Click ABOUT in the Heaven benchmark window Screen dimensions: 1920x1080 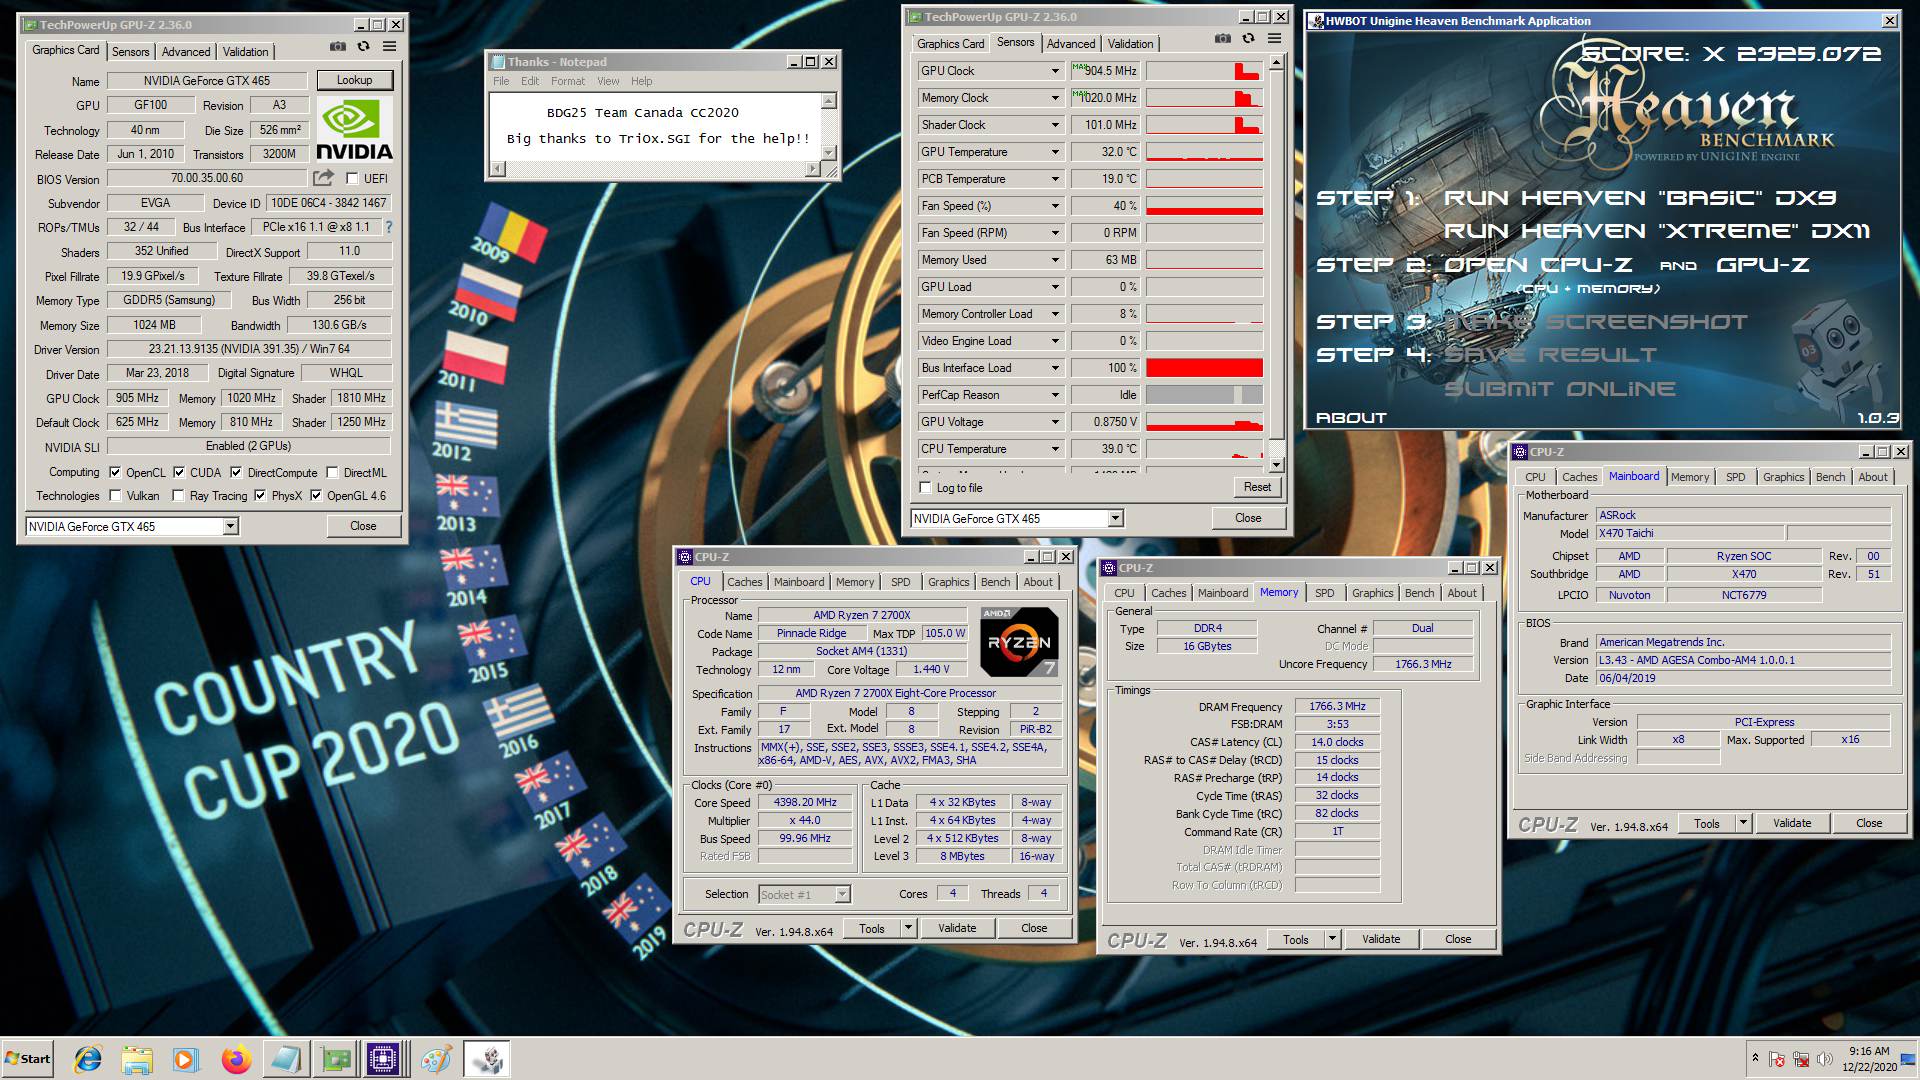click(1351, 417)
